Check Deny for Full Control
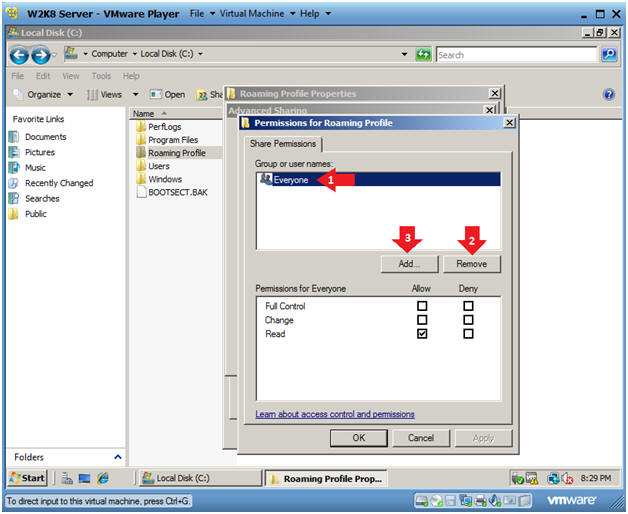 click(468, 306)
